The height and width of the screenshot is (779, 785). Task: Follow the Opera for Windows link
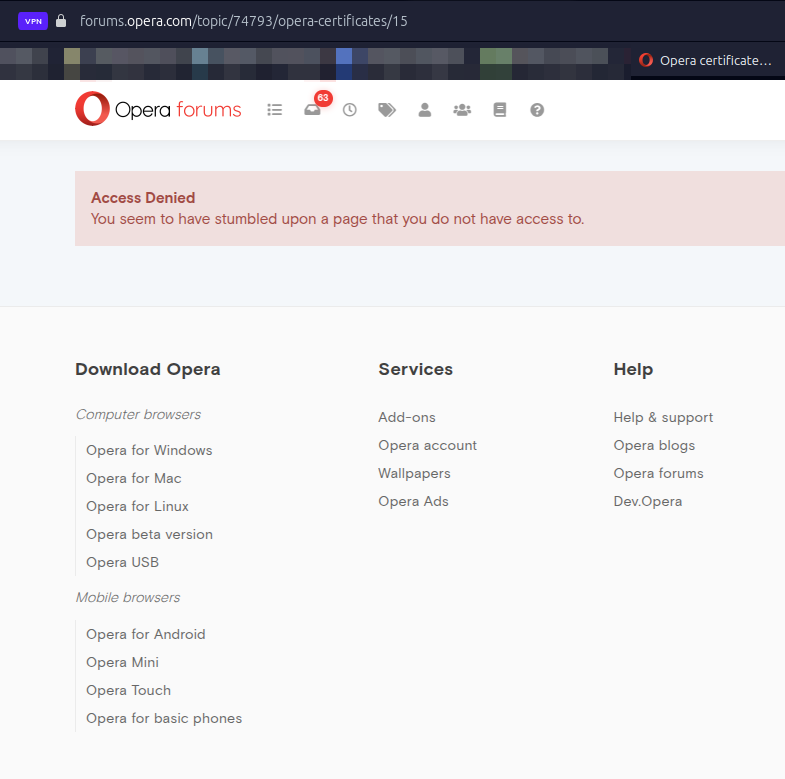pyautogui.click(x=149, y=450)
